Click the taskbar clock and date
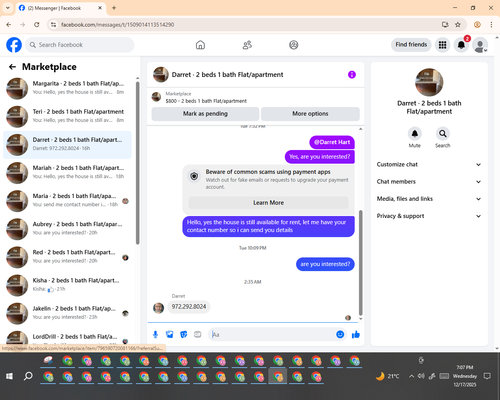Image resolution: width=500 pixels, height=400 pixels. [465, 376]
